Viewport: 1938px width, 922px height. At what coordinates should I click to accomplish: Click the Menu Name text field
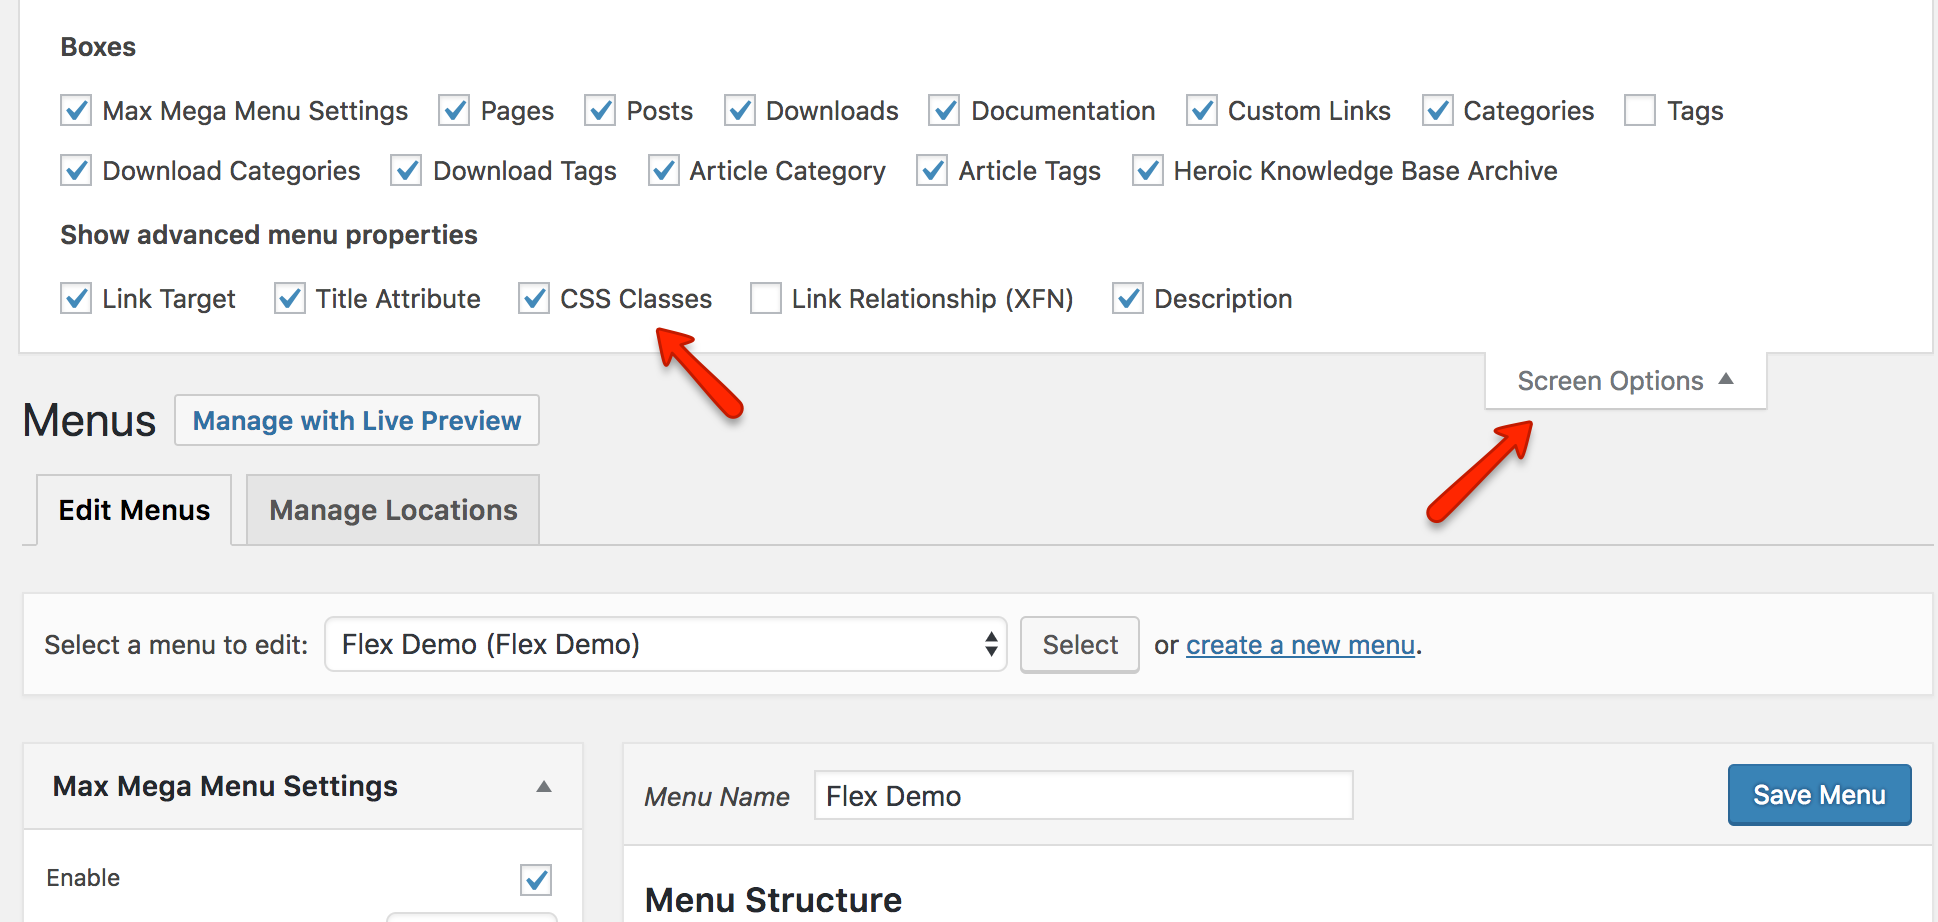pos(1083,796)
